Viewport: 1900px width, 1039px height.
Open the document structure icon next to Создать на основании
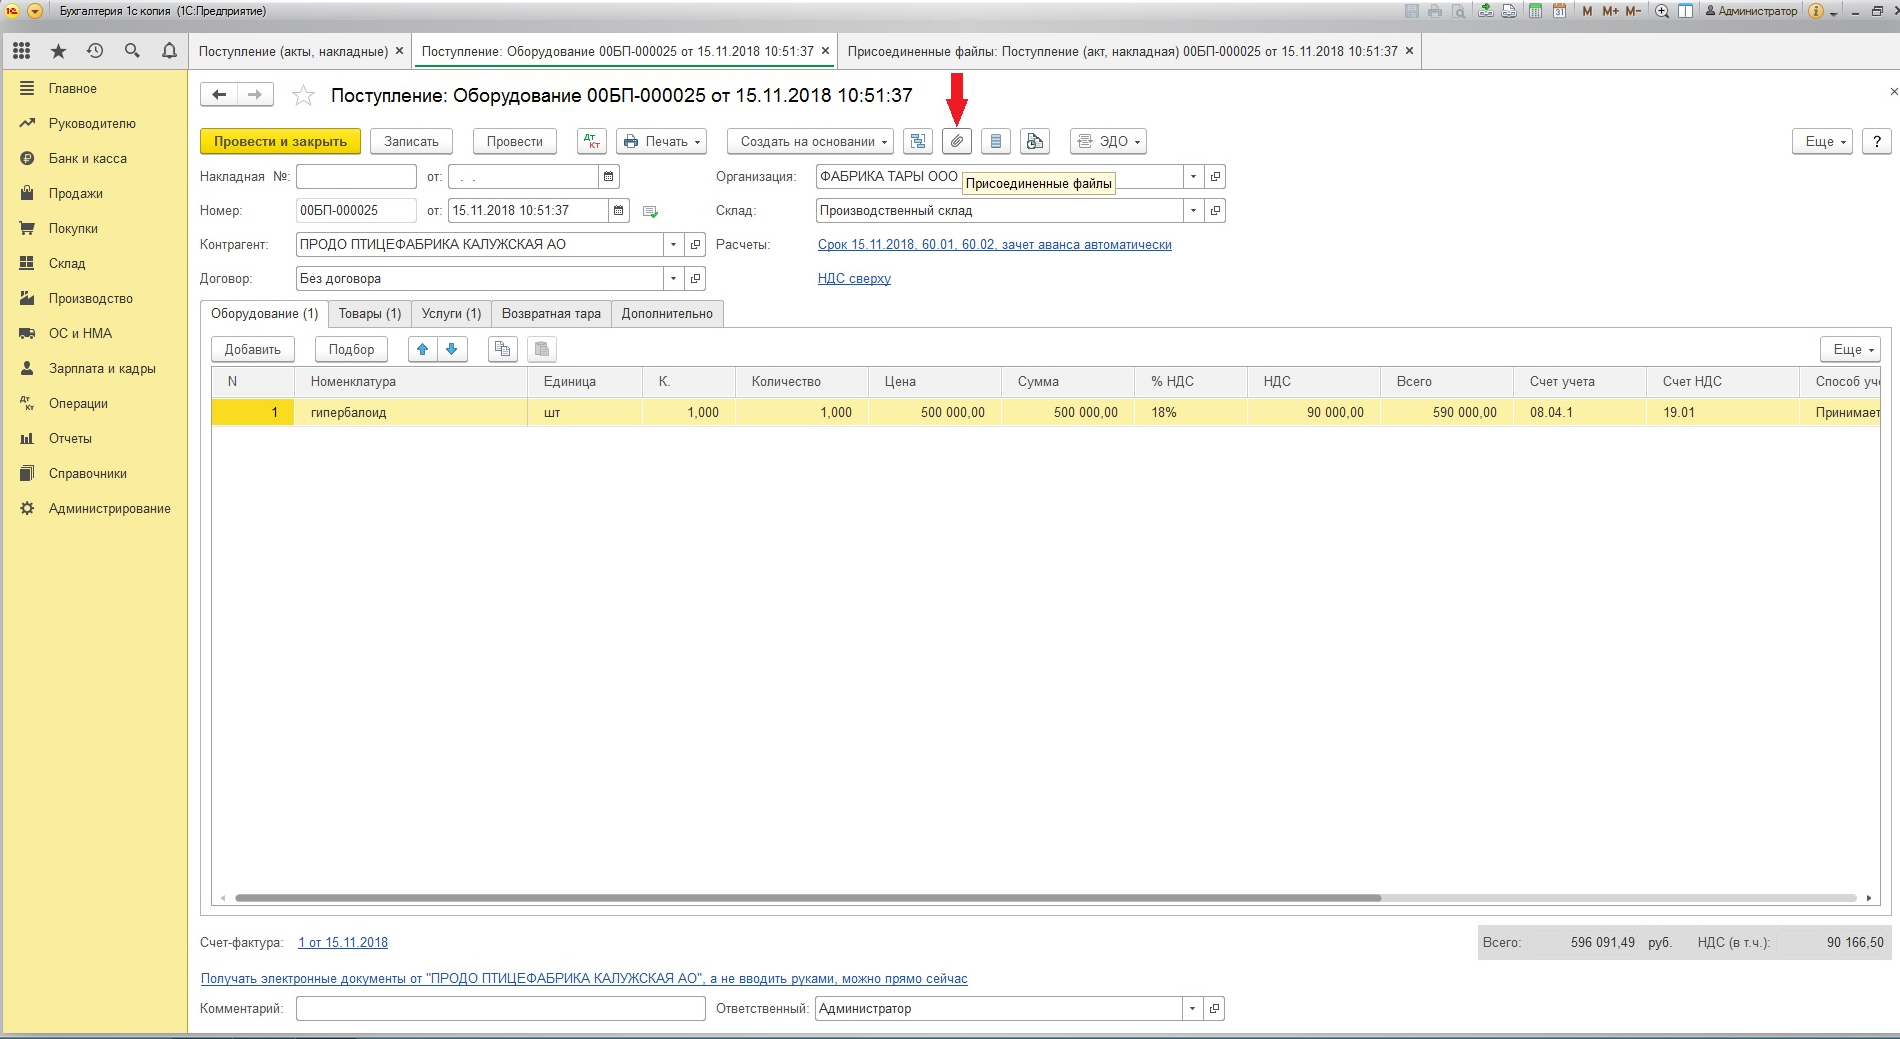pyautogui.click(x=918, y=141)
